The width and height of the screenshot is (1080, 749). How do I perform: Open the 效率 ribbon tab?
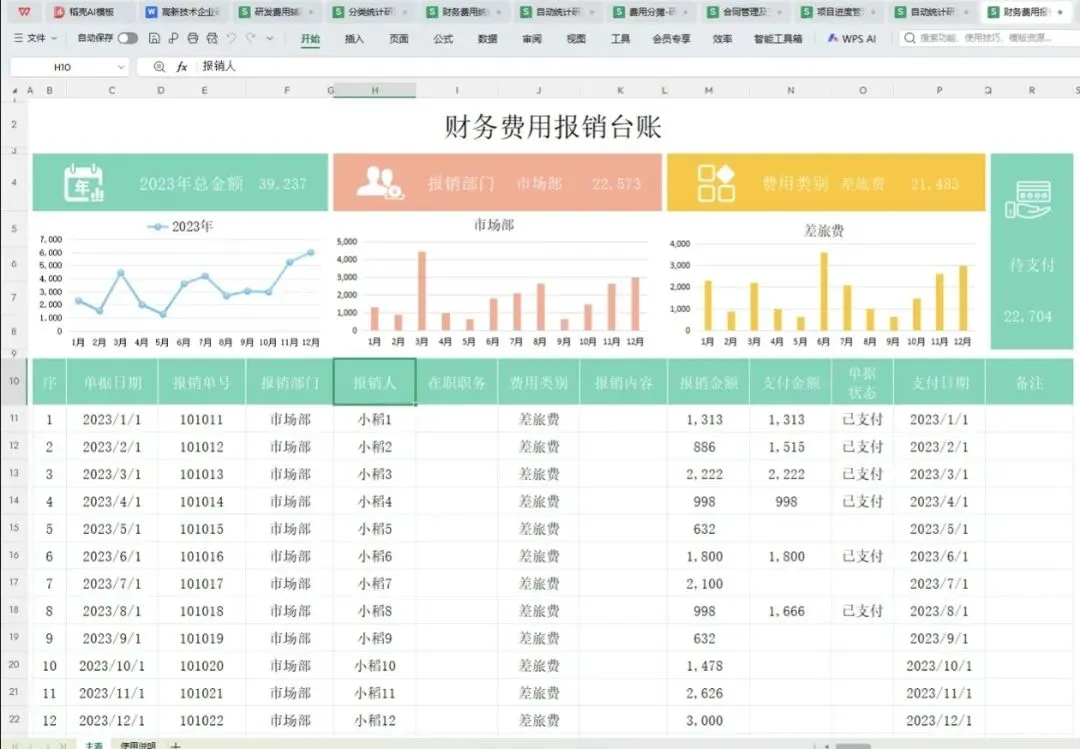(723, 39)
